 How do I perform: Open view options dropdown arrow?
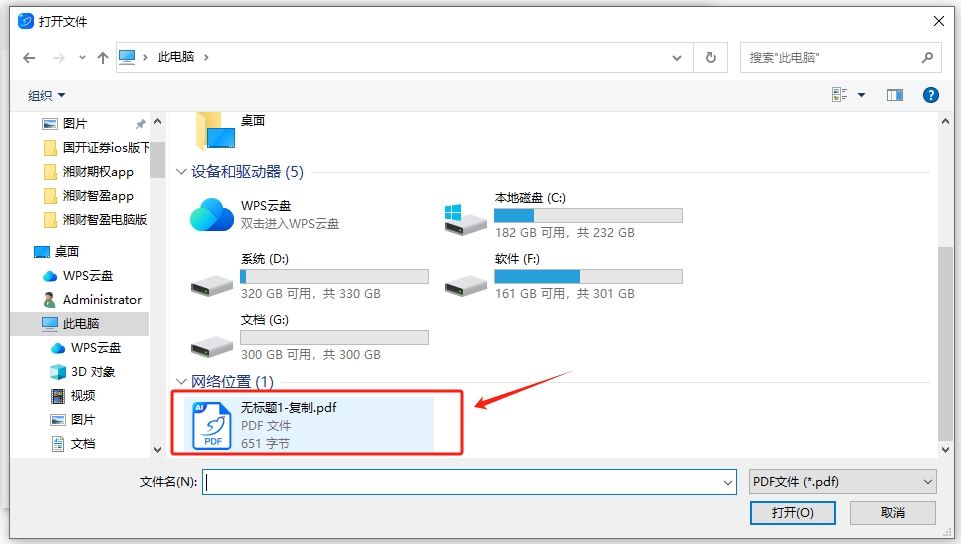[x=861, y=95]
